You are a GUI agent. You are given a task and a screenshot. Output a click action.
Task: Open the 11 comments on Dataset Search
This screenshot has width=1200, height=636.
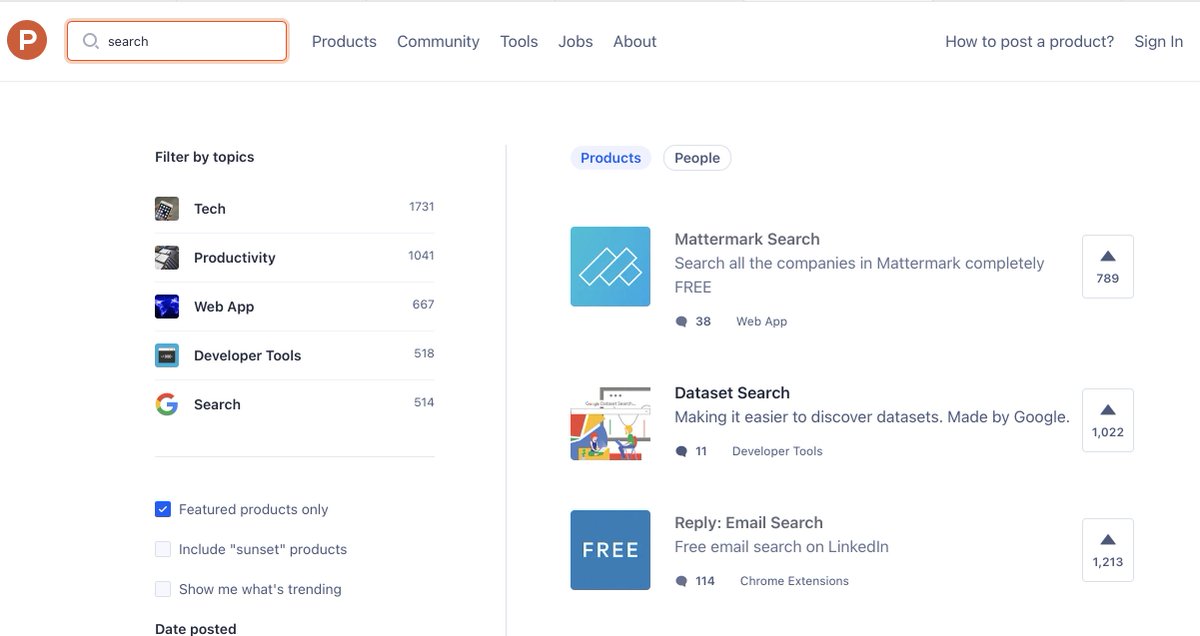tap(691, 451)
